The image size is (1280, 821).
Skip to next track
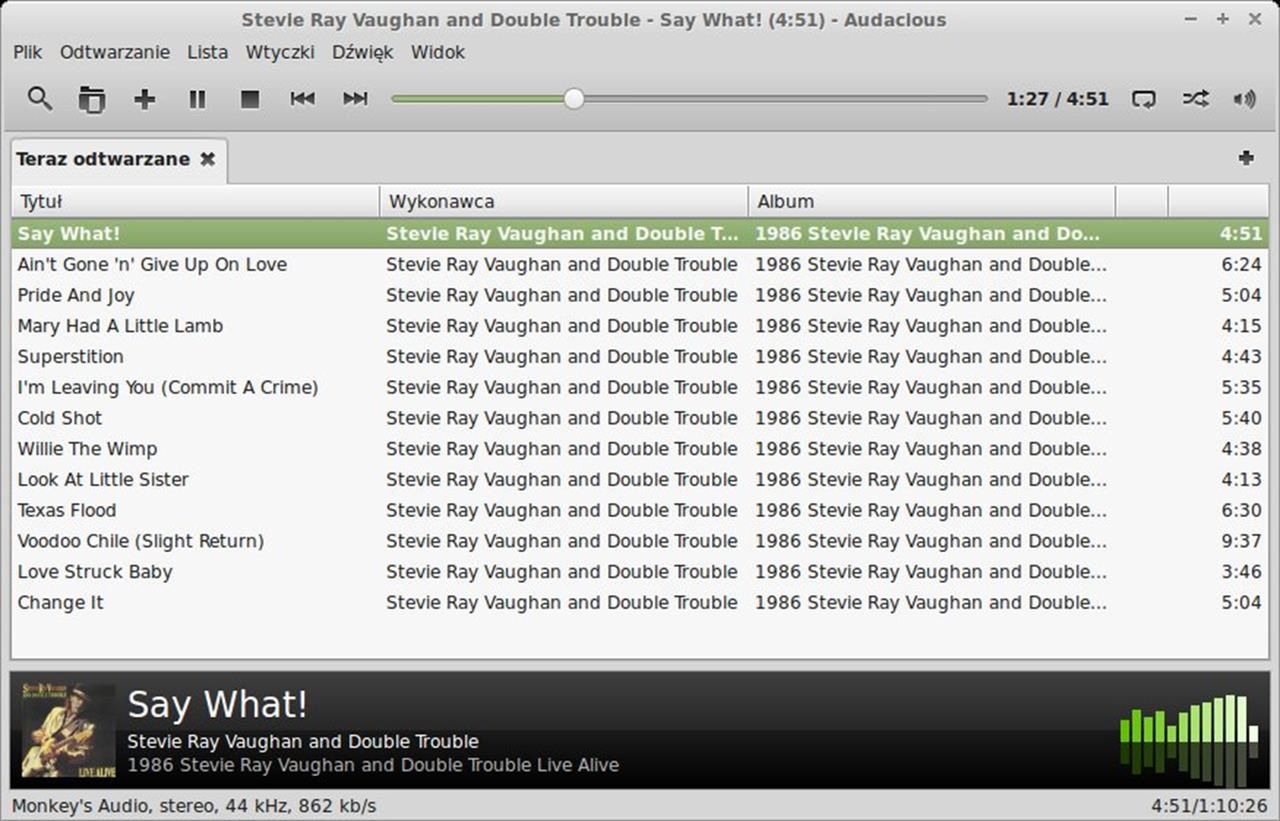[x=355, y=98]
